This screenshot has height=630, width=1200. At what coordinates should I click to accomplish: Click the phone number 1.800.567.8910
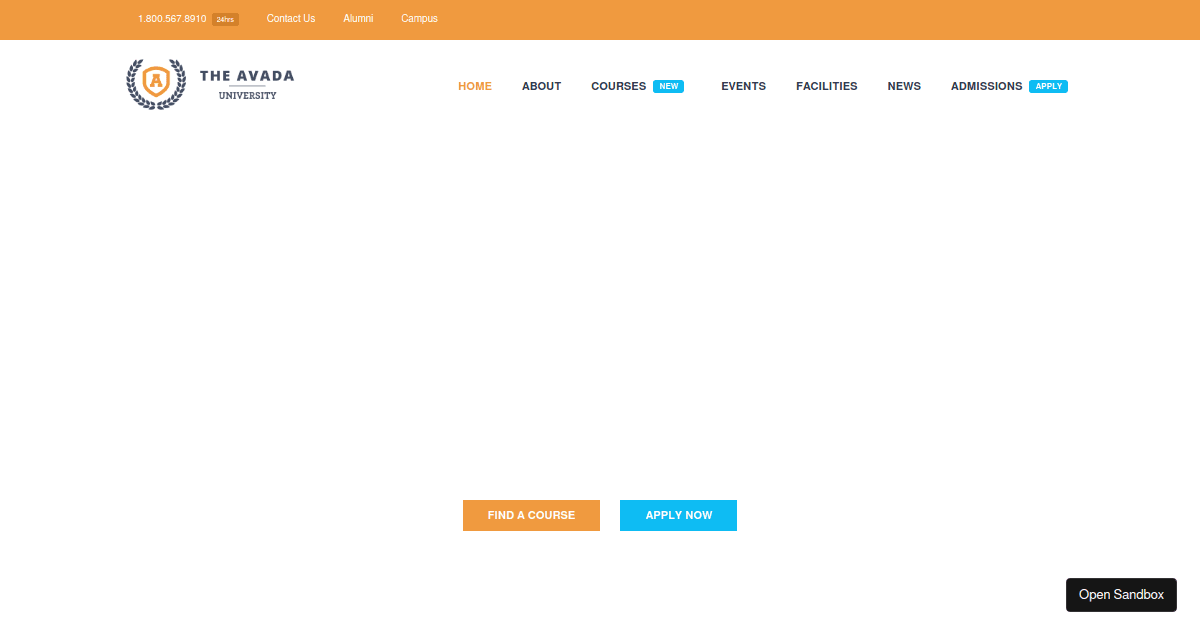(x=170, y=18)
